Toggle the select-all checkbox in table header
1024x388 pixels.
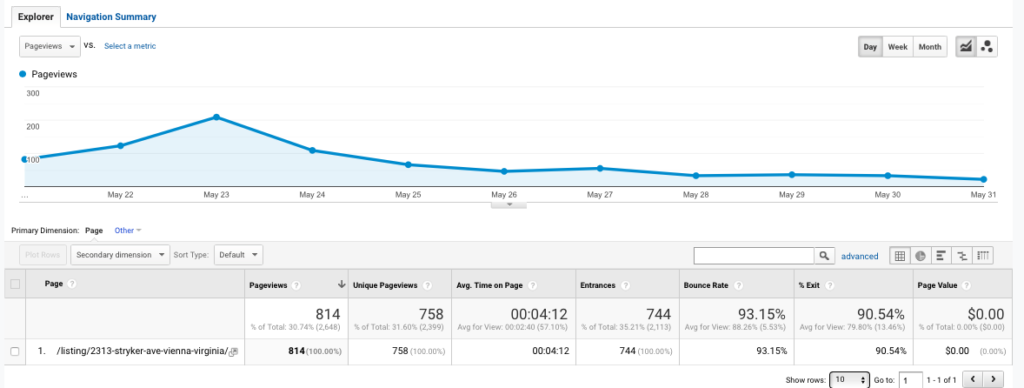pos(15,284)
